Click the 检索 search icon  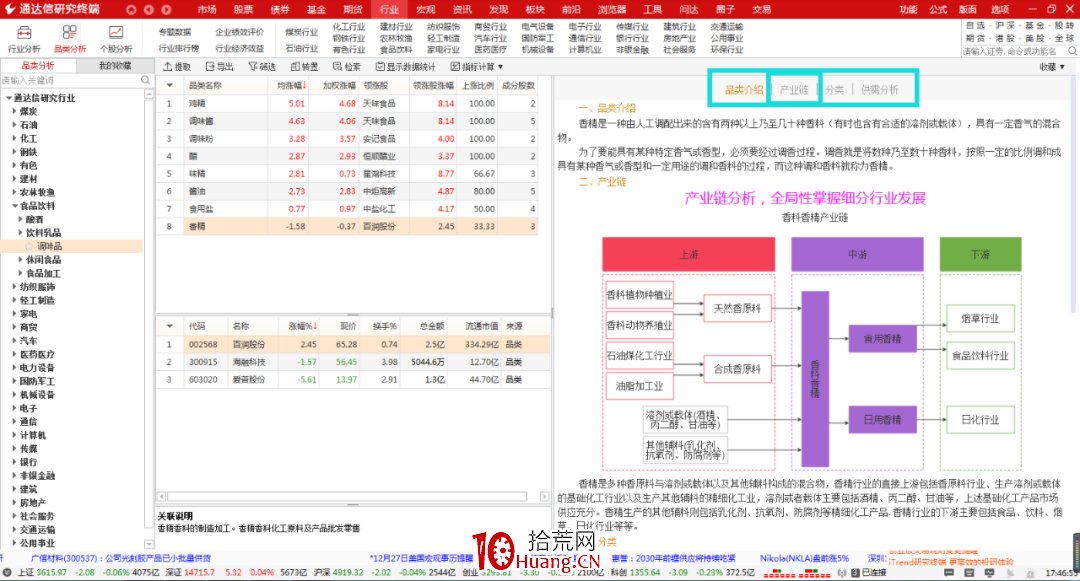(x=338, y=67)
